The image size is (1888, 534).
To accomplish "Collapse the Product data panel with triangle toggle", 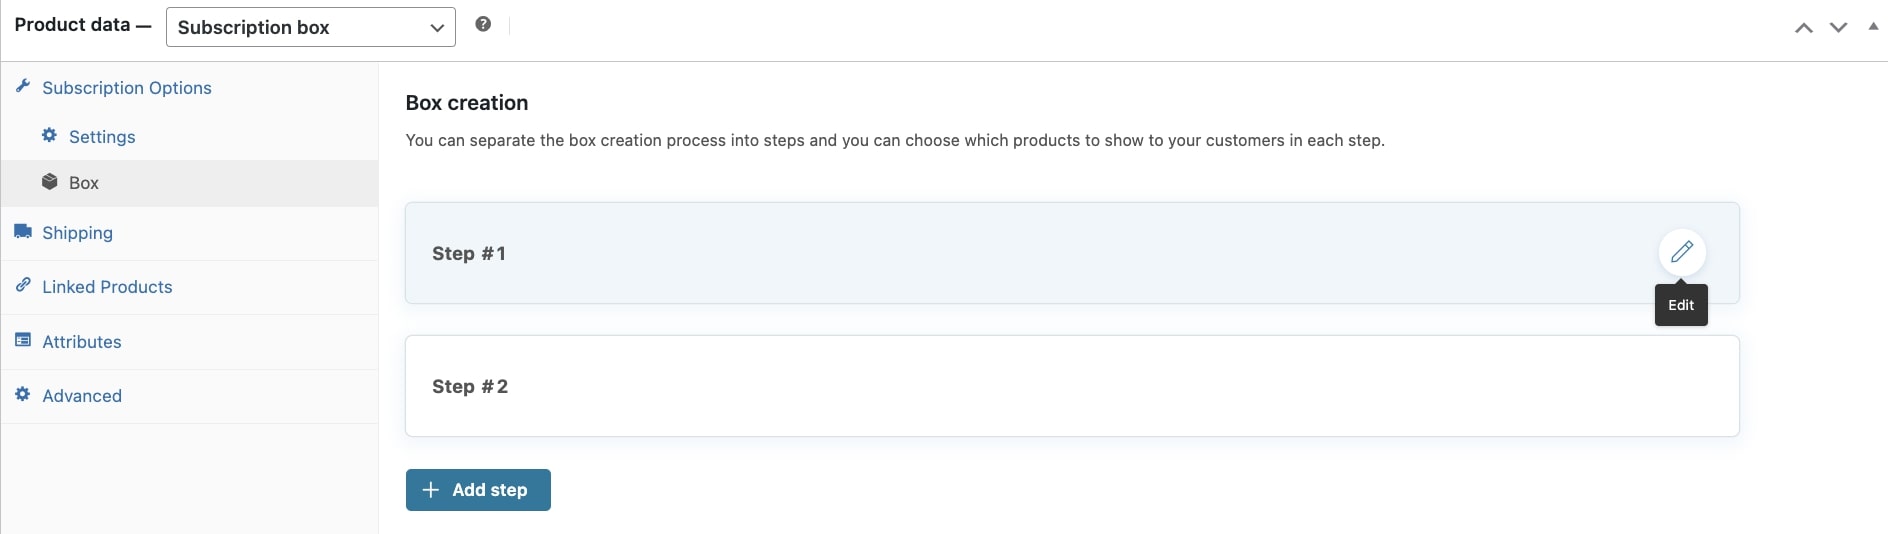I will point(1873,27).
